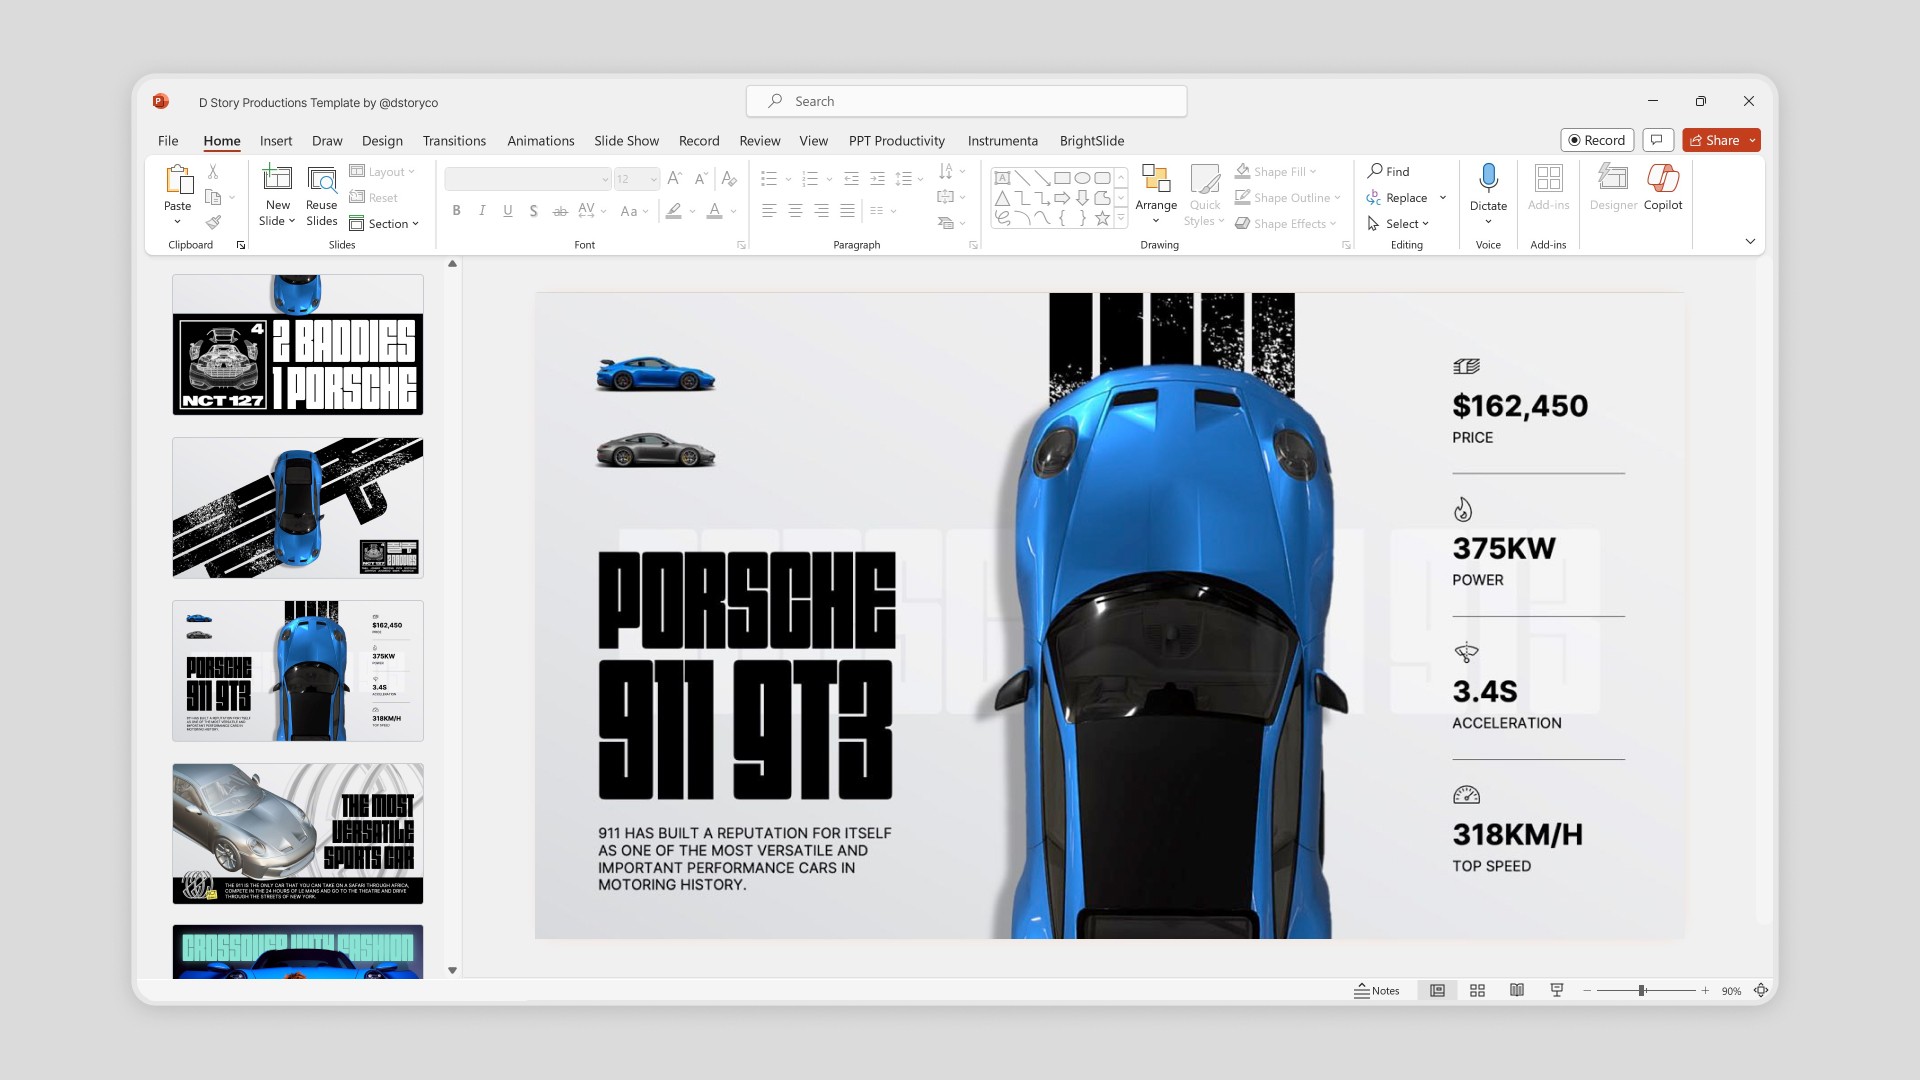This screenshot has height=1080, width=1920.
Task: Select the Most Versatile Sports Car thumbnail
Action: [298, 833]
